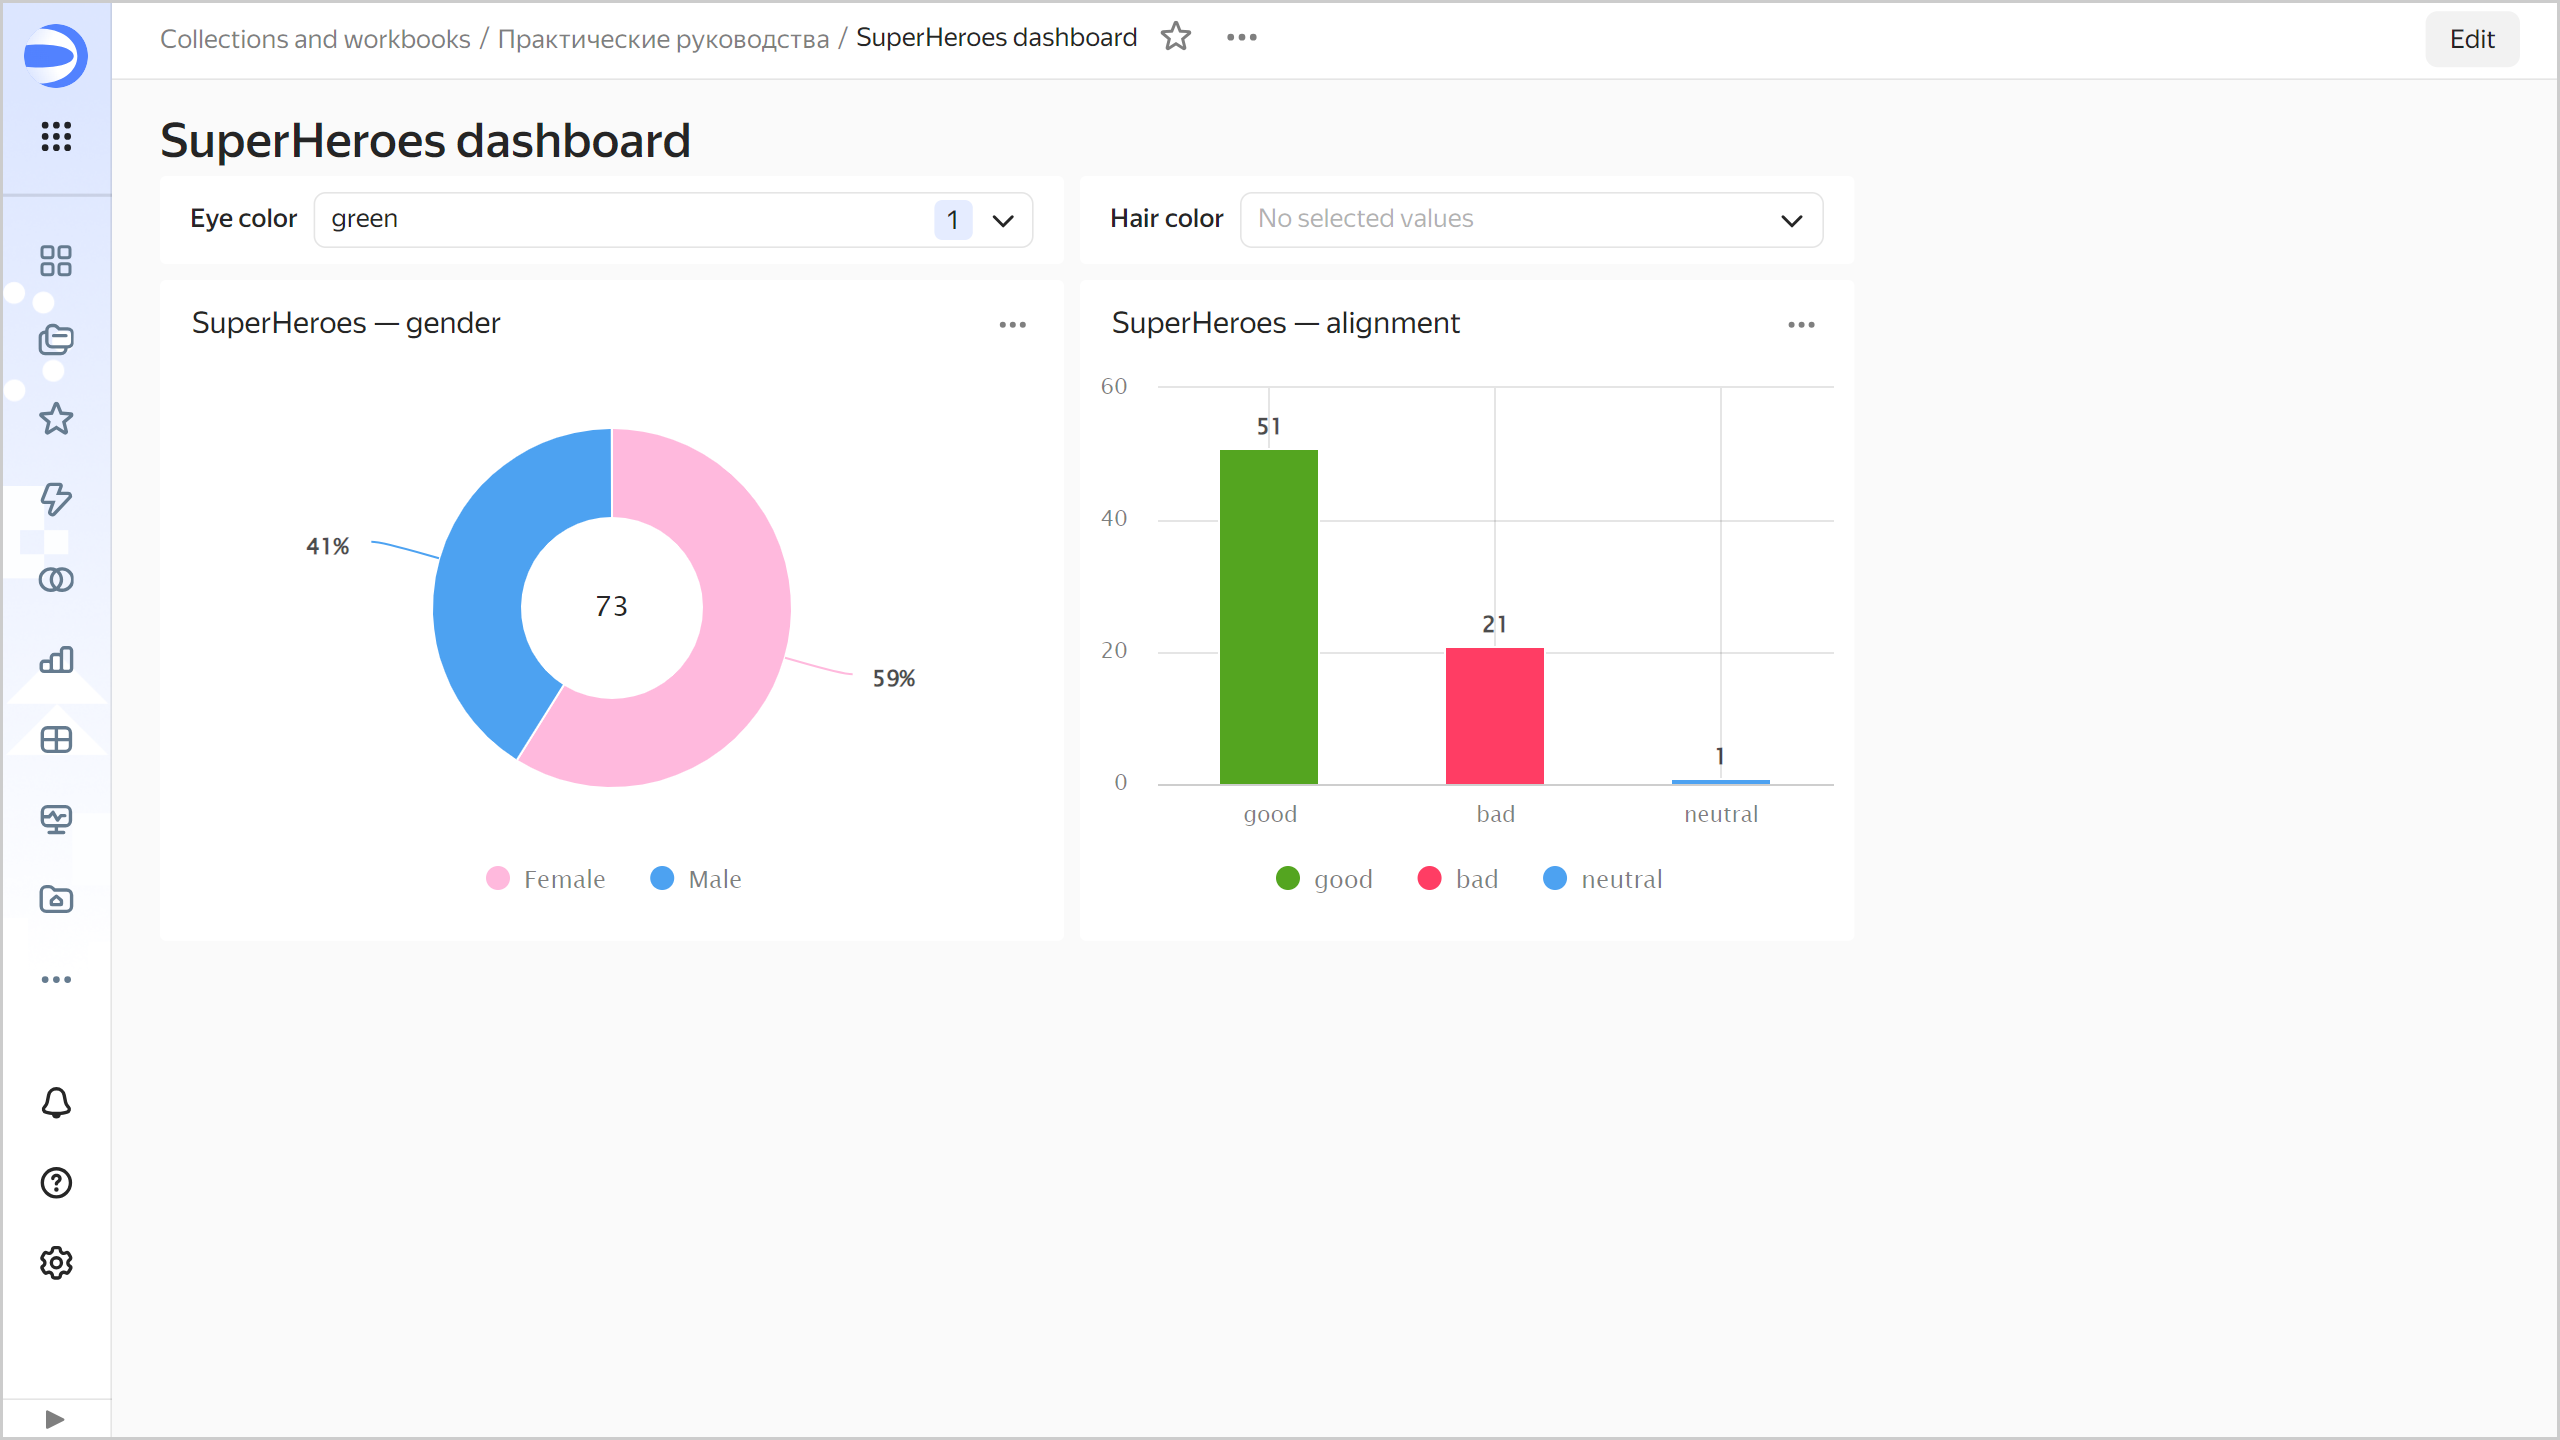Open Datasets overlapping circles icon
The image size is (2560, 1440).
point(56,580)
